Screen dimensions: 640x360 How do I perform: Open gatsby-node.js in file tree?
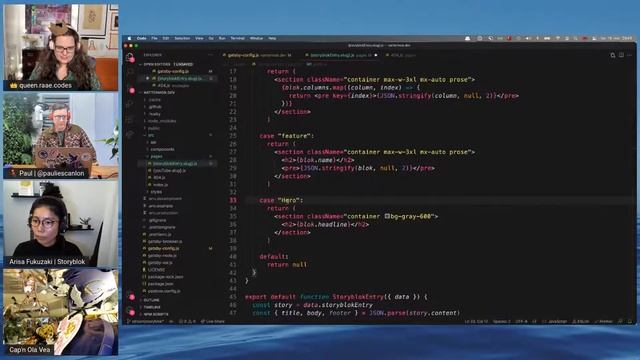tap(162, 256)
